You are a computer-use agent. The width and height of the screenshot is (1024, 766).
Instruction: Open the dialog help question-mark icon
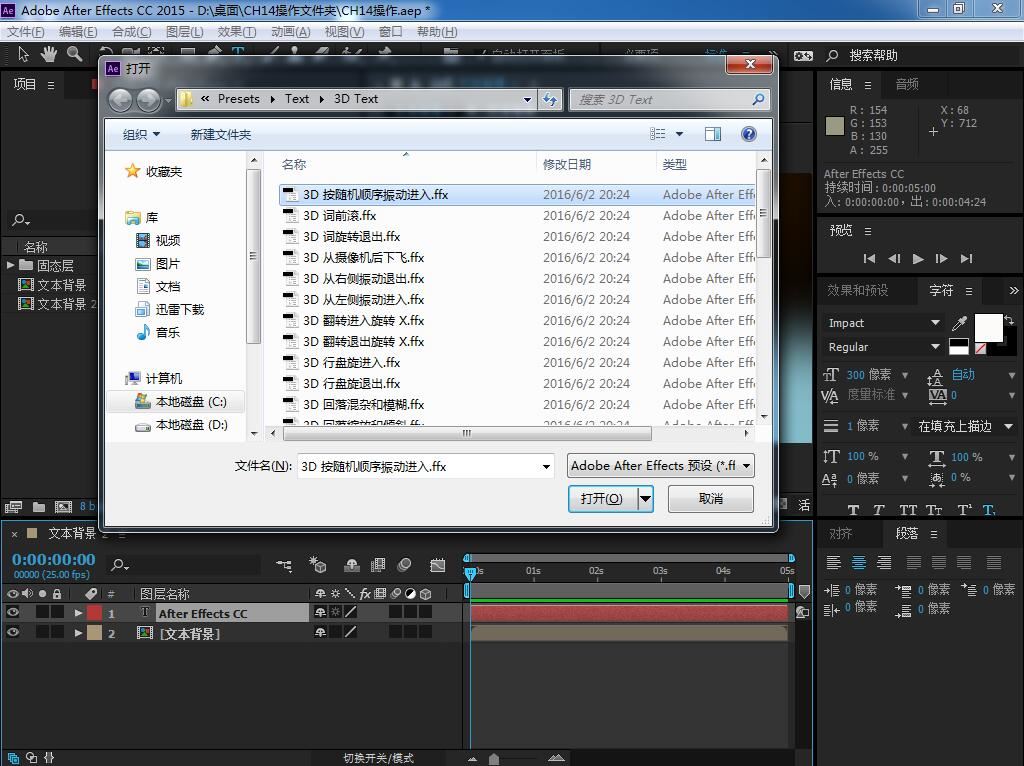[x=748, y=134]
